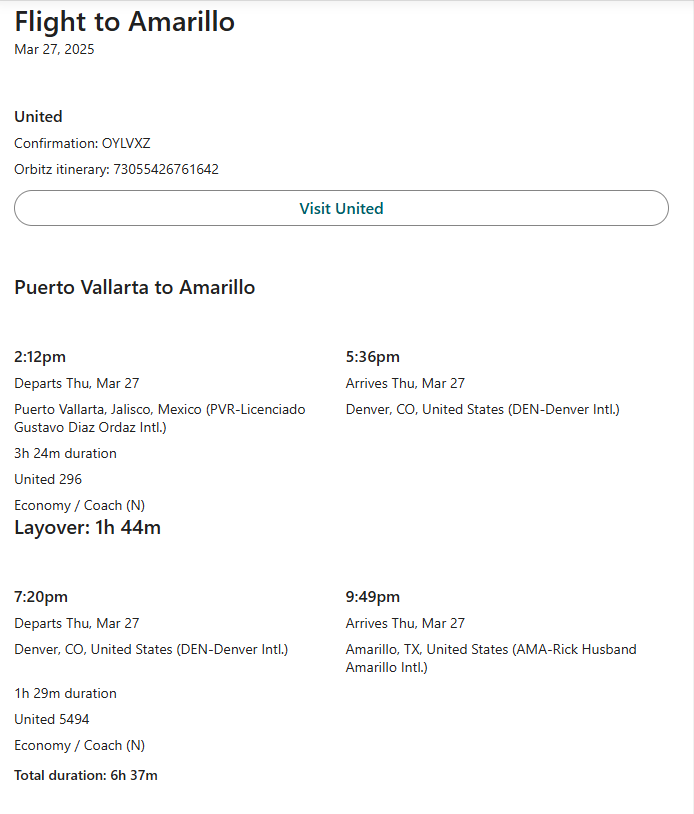Click the 9:49pm arrival time
694x814 pixels.
pos(373,597)
